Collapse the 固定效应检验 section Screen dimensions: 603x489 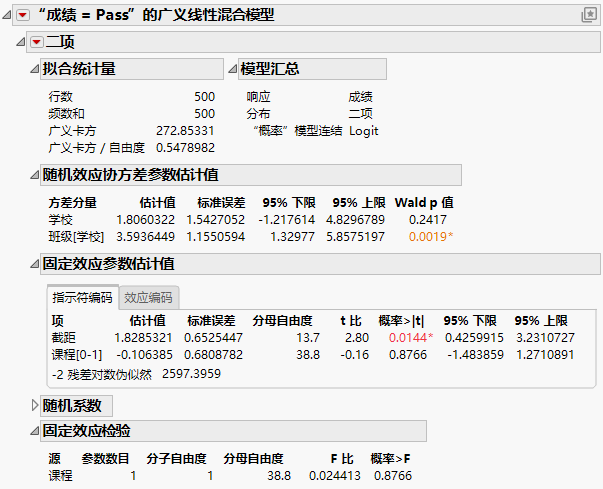[35, 431]
